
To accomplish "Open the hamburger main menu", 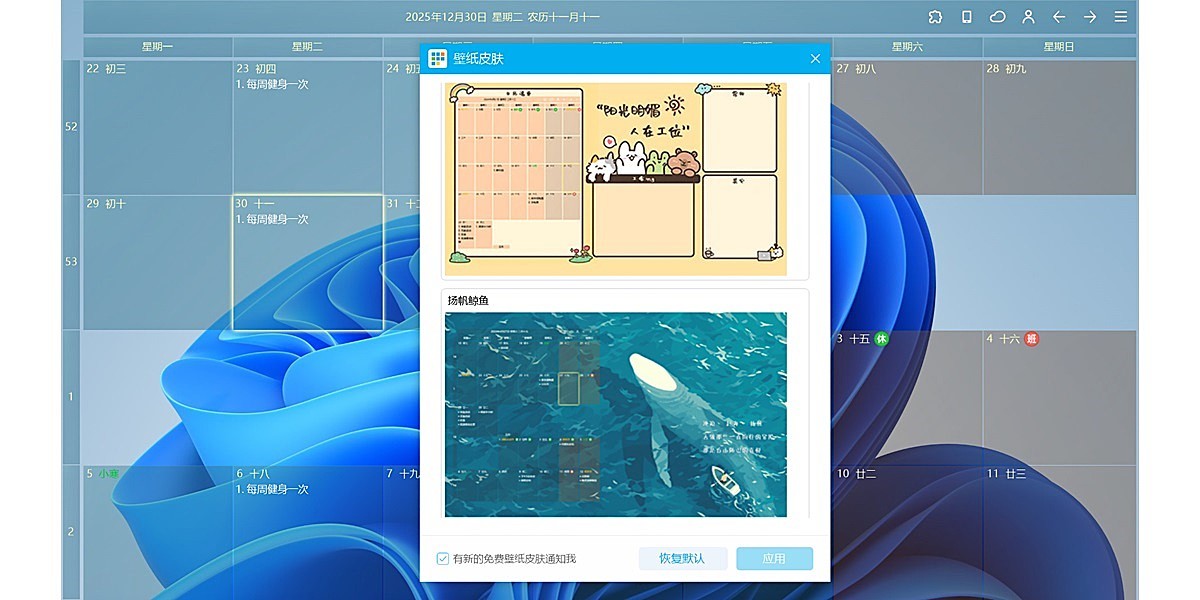I will [x=1121, y=17].
